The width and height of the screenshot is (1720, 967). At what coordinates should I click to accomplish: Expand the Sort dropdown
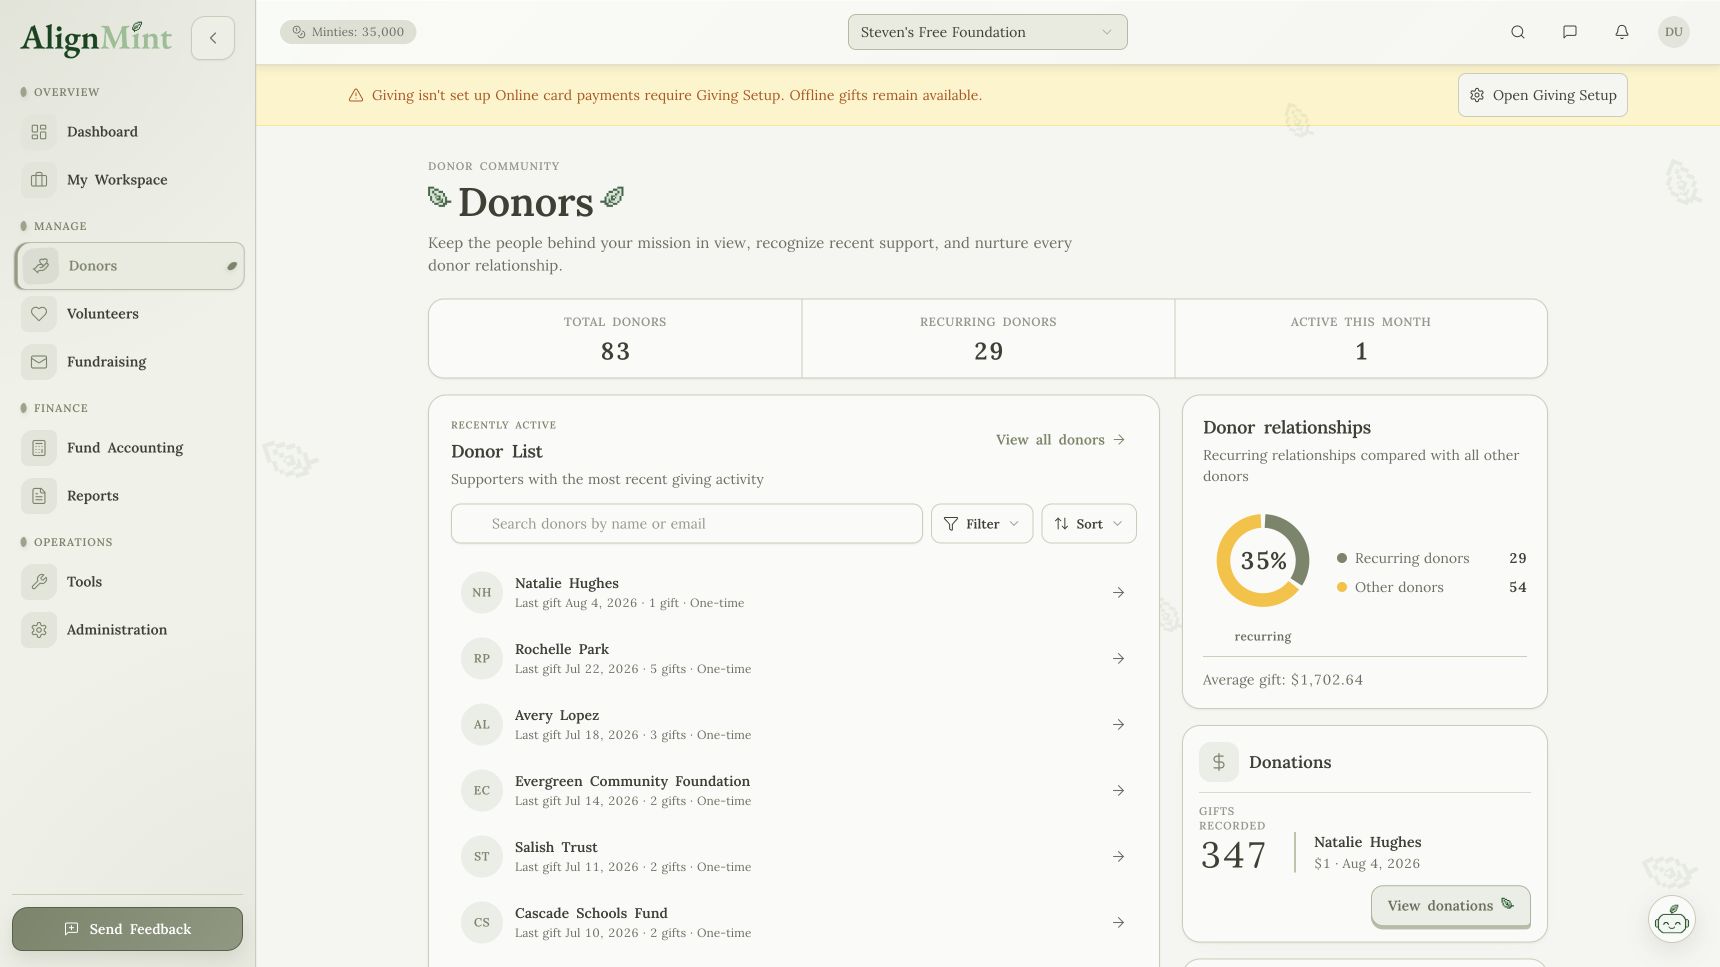[1089, 524]
